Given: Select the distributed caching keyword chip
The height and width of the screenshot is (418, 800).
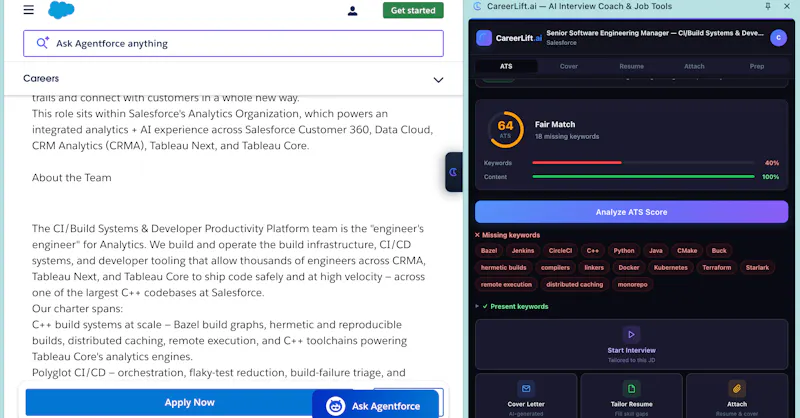Looking at the screenshot, I should 574,284.
